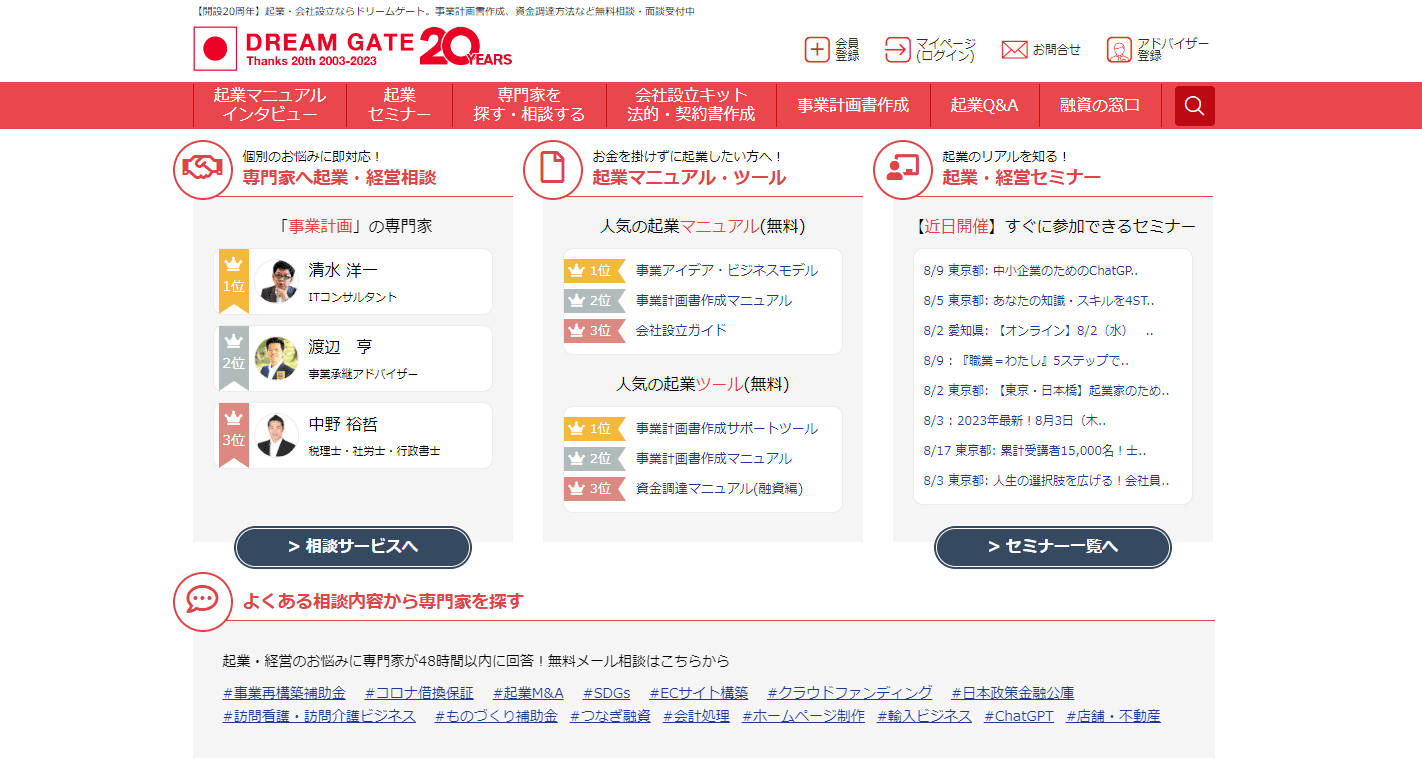The image size is (1422, 767).
Task: Open the 事業計画書作成 menu item
Action: (853, 105)
